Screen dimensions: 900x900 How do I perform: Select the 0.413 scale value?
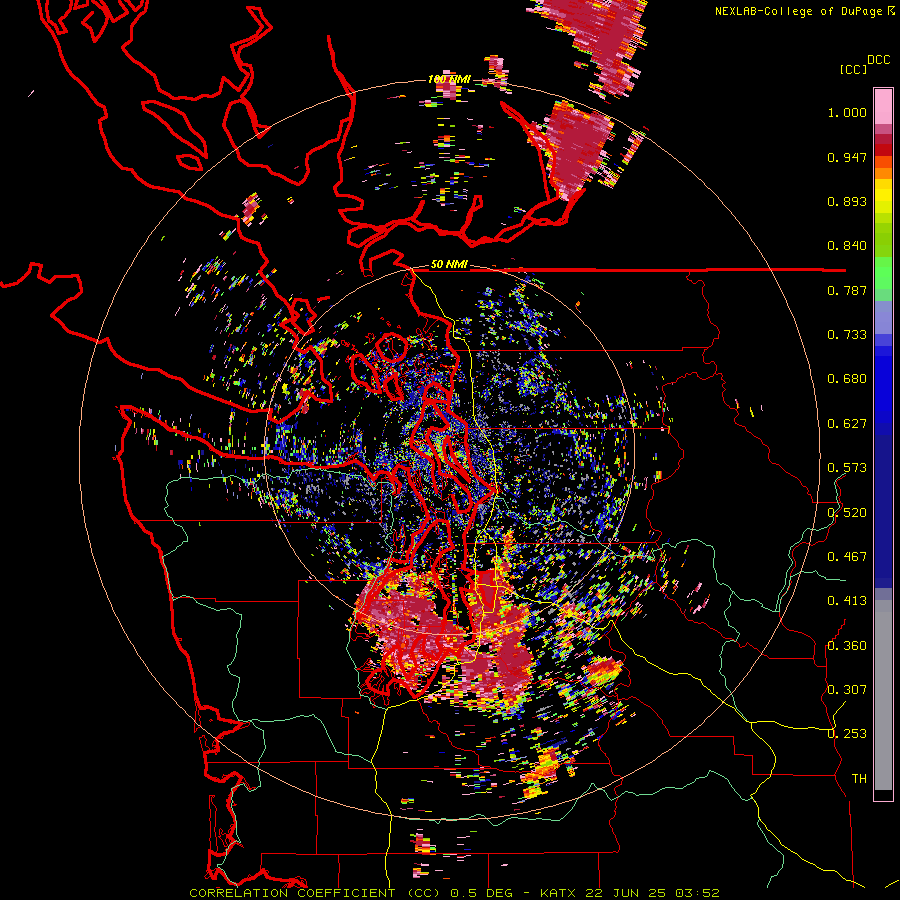coord(847,601)
